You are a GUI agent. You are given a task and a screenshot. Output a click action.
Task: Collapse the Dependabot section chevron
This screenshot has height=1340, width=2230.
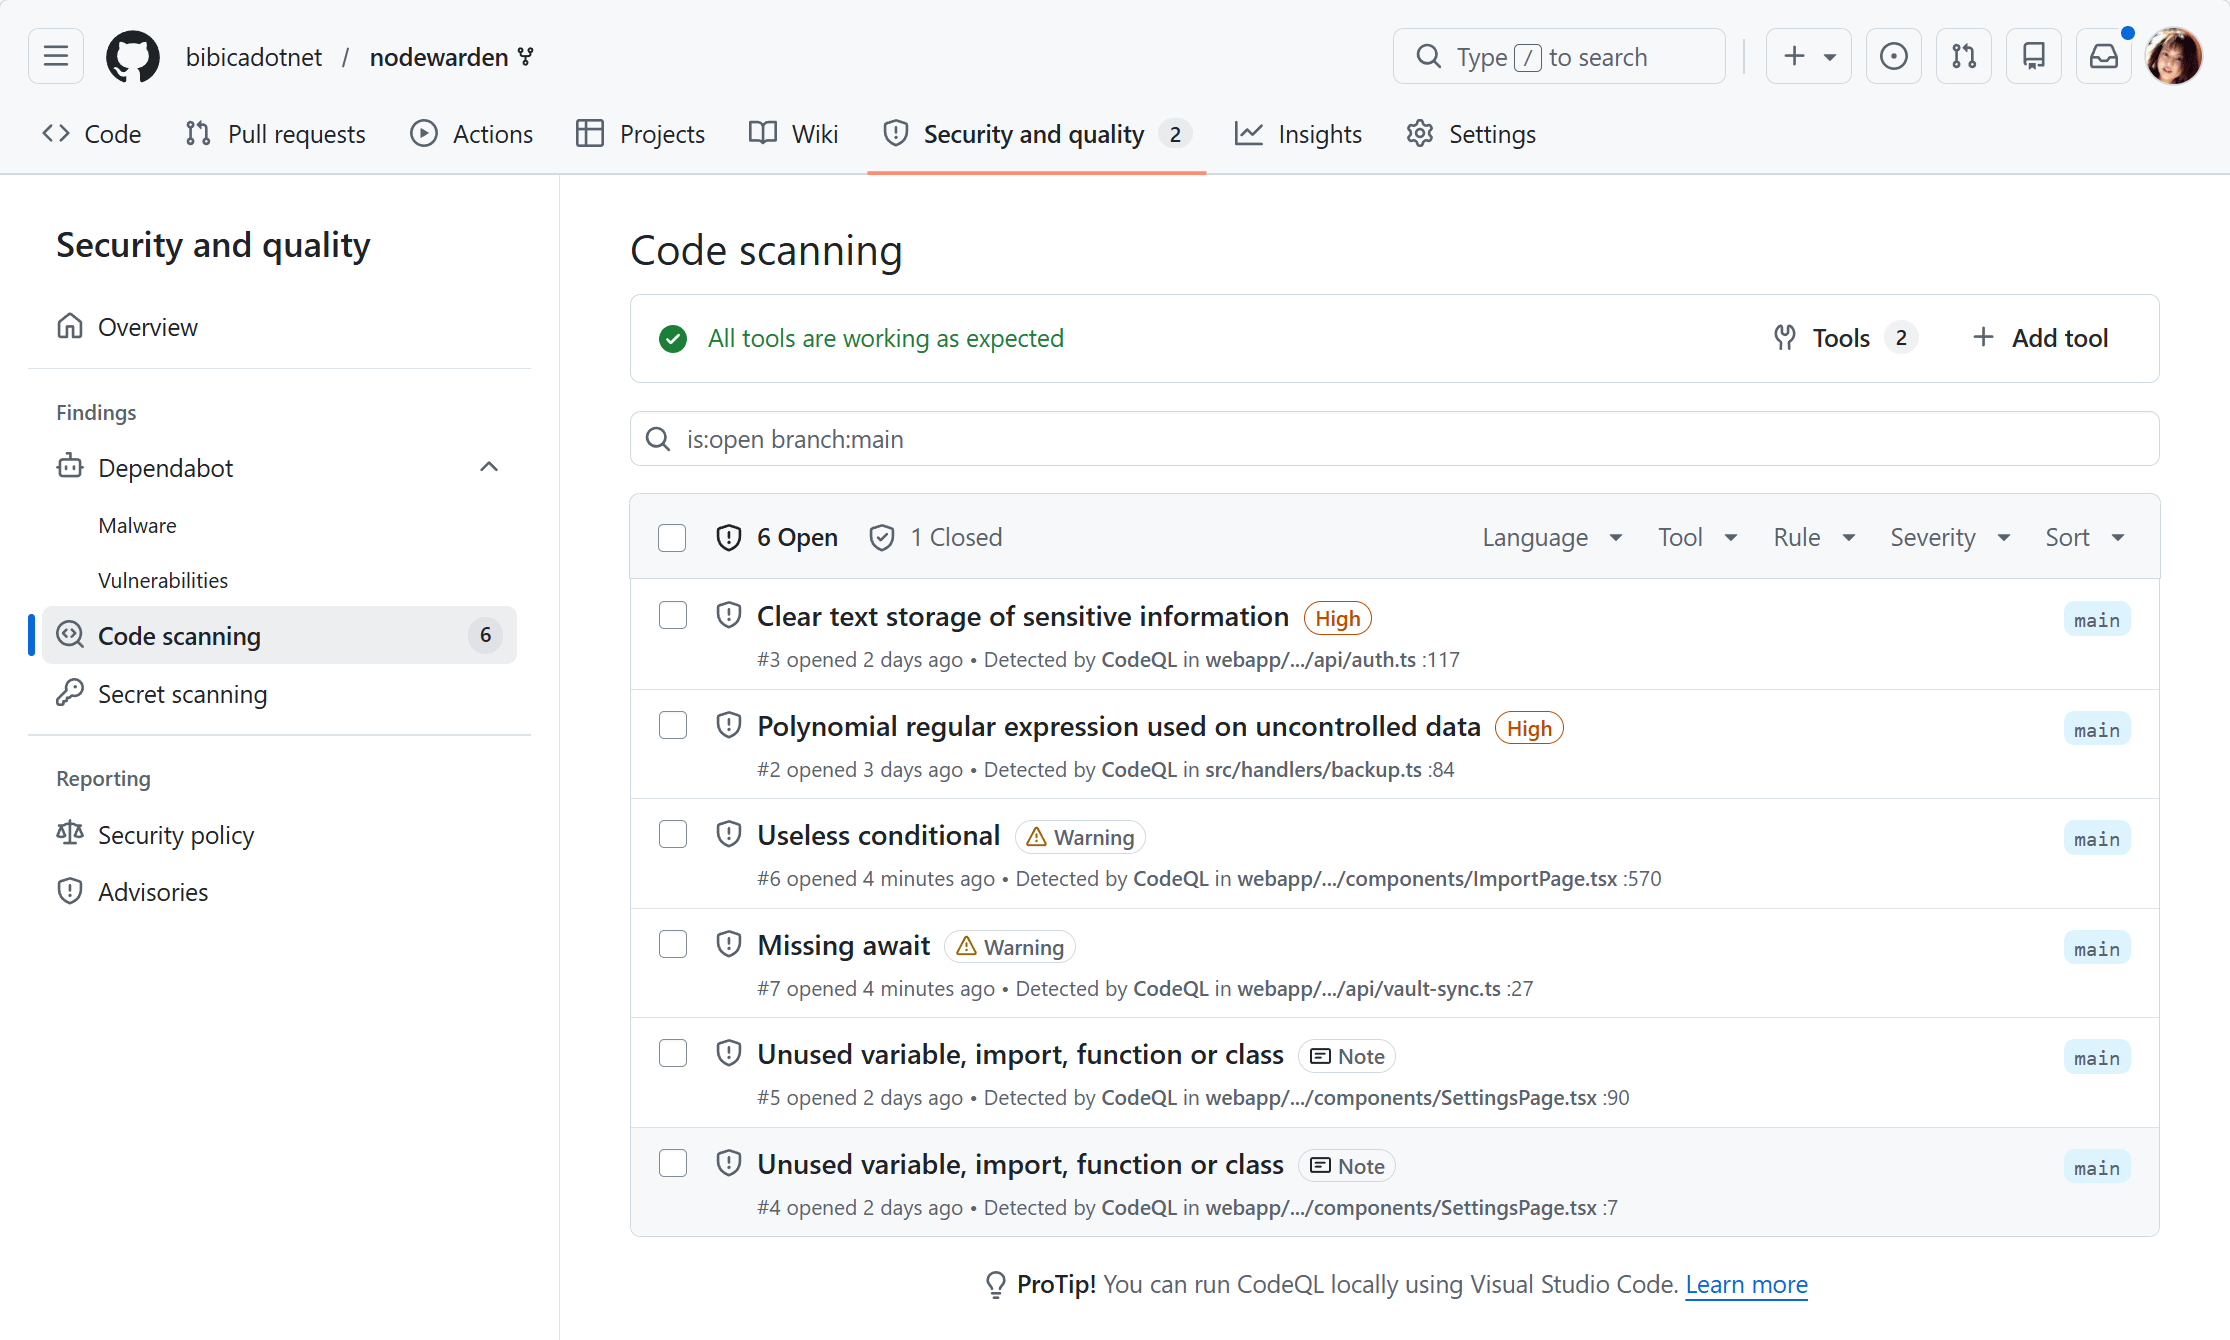489,467
